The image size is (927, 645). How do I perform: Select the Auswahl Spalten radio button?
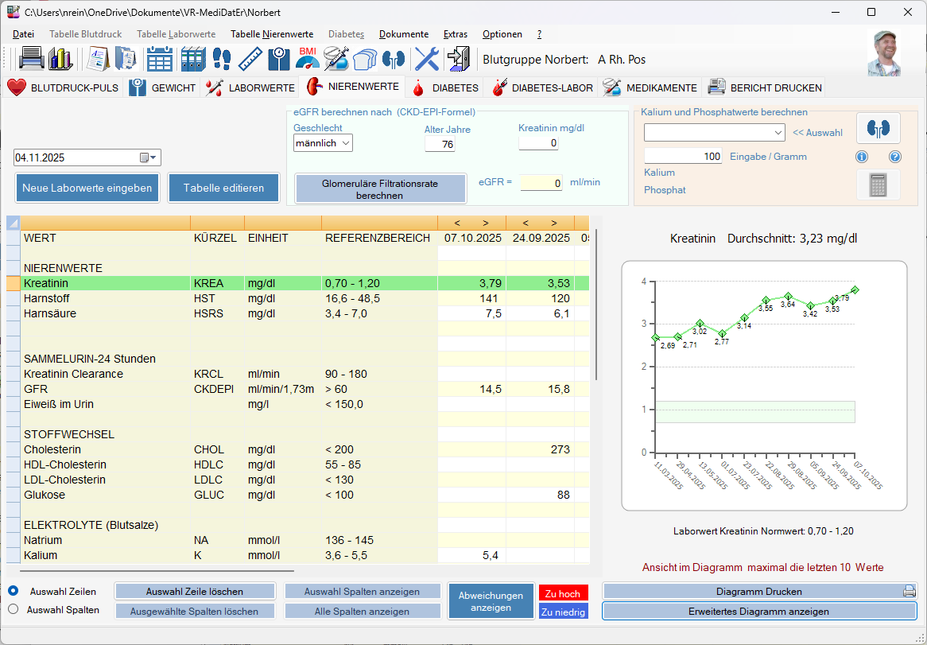(13, 609)
